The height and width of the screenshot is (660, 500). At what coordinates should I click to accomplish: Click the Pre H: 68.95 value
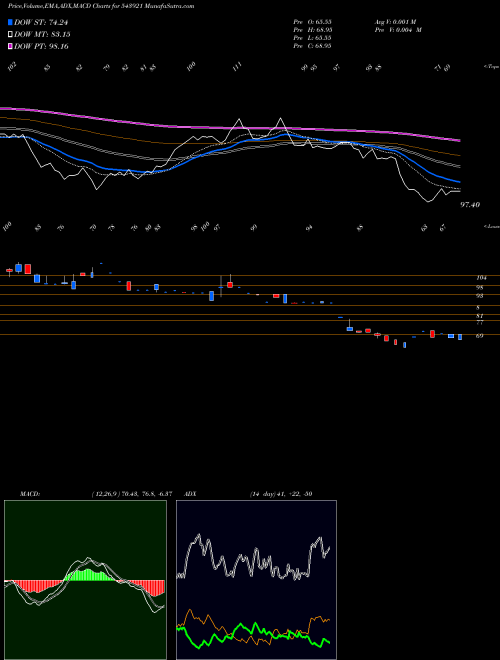pos(312,30)
